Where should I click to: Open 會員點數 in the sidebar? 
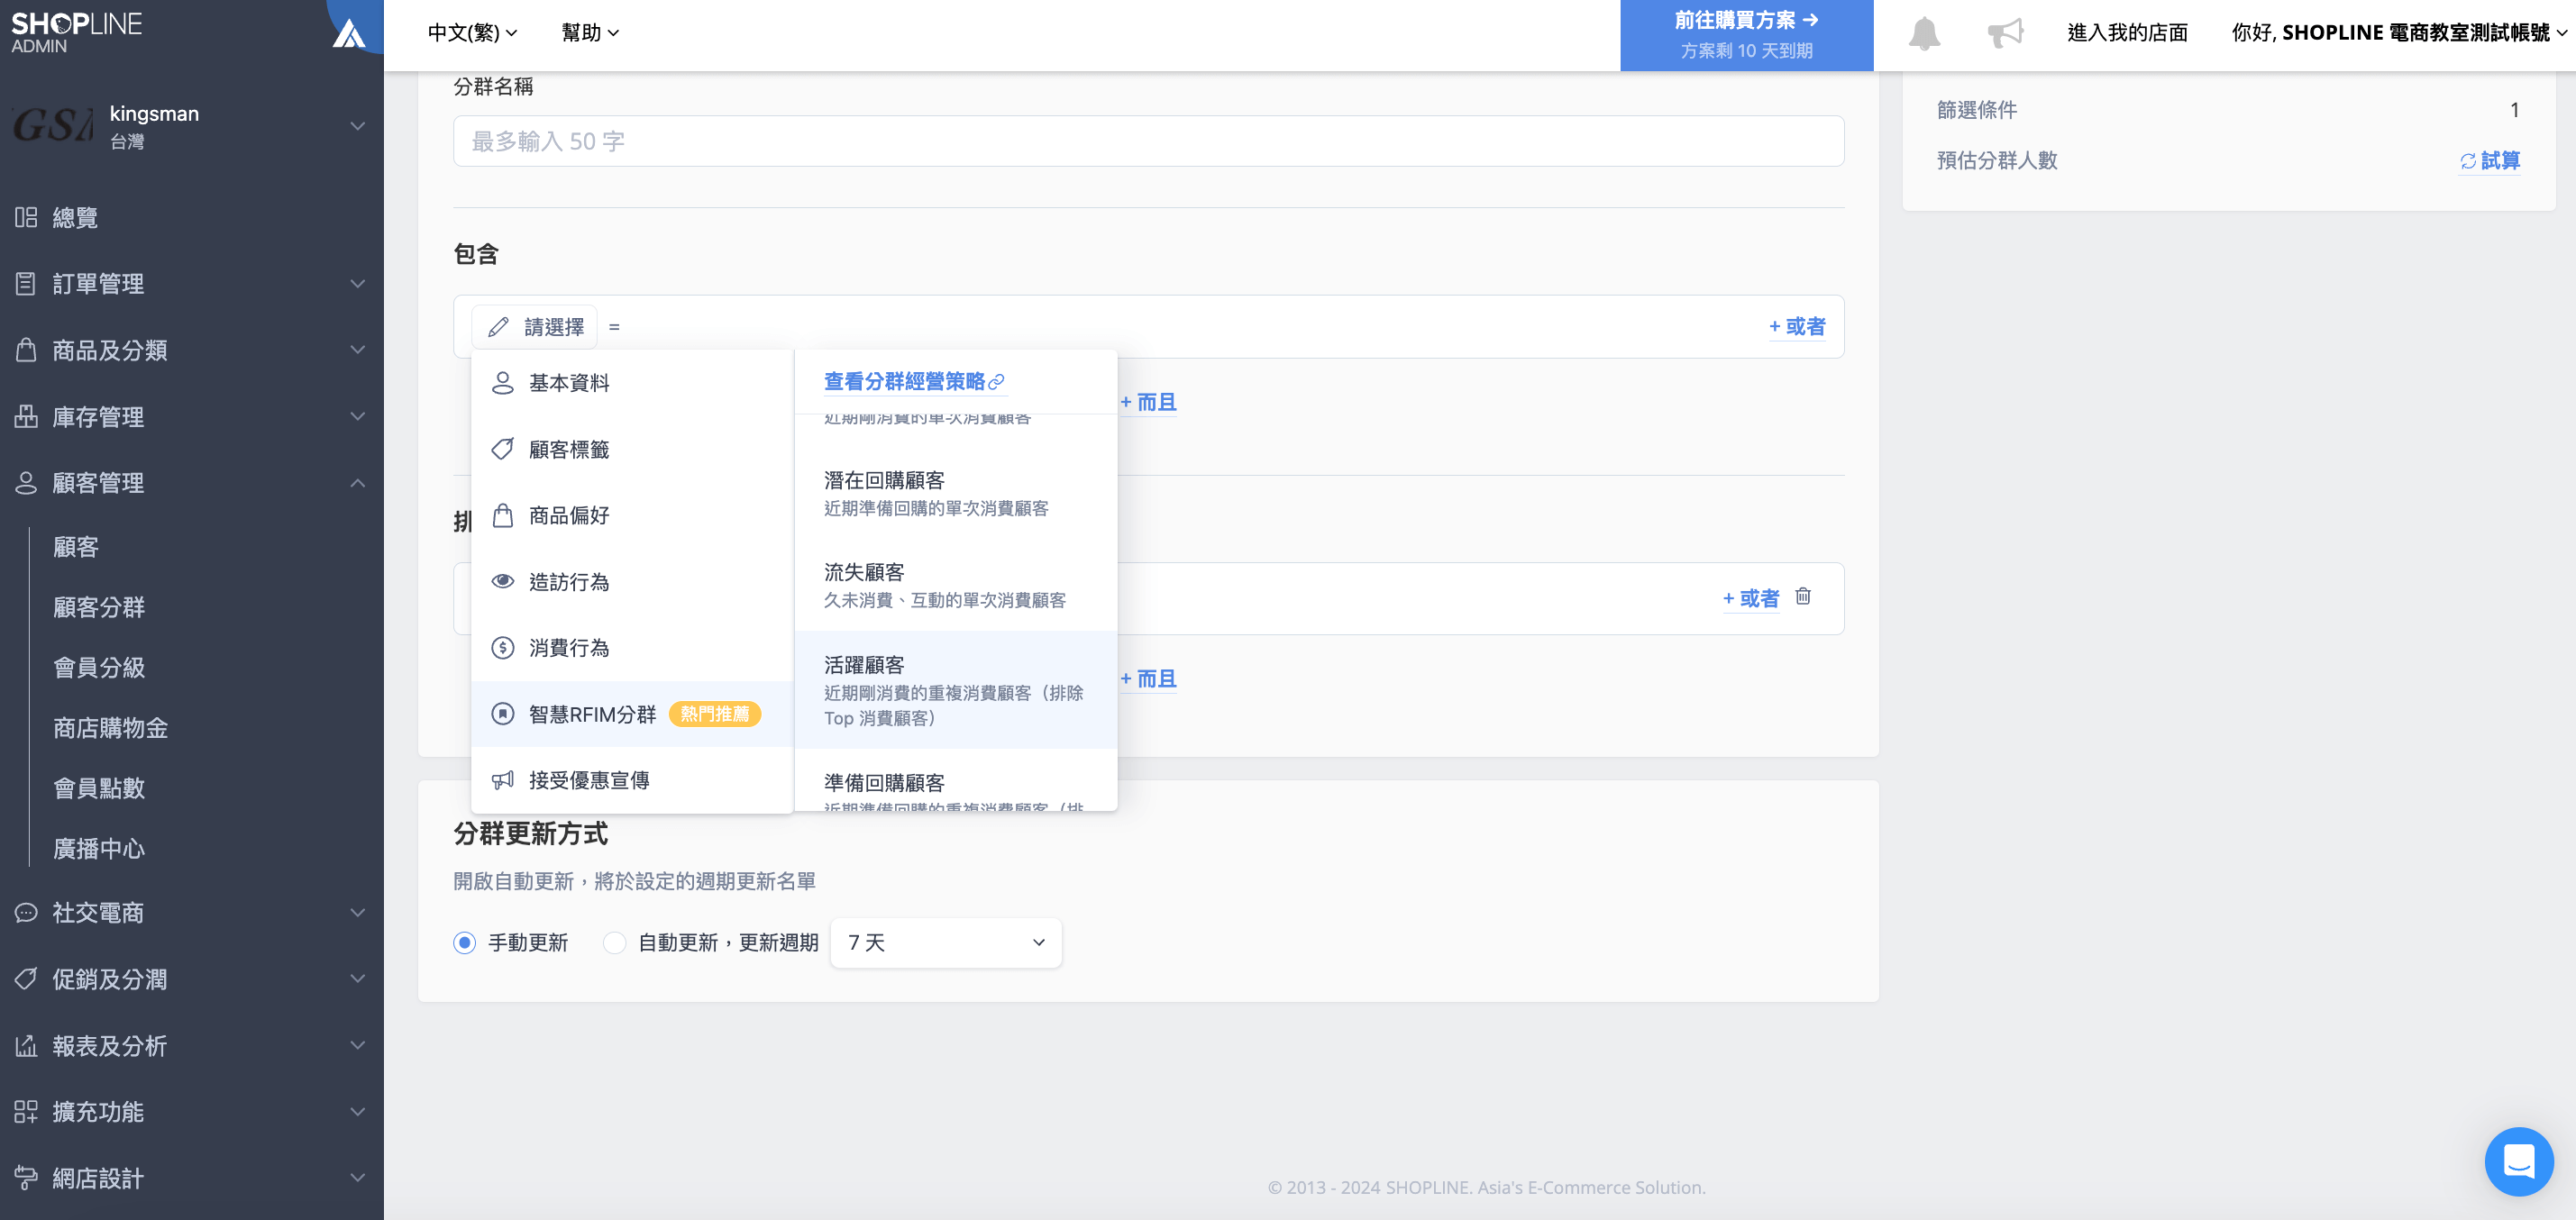tap(99, 788)
